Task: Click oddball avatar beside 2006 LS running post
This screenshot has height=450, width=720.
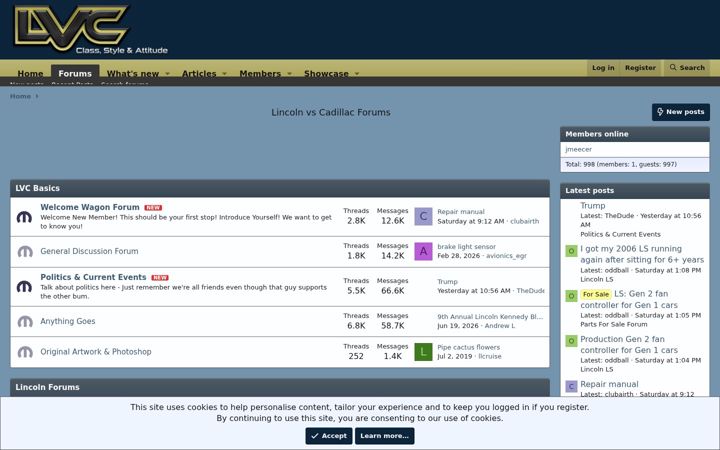Action: (571, 251)
